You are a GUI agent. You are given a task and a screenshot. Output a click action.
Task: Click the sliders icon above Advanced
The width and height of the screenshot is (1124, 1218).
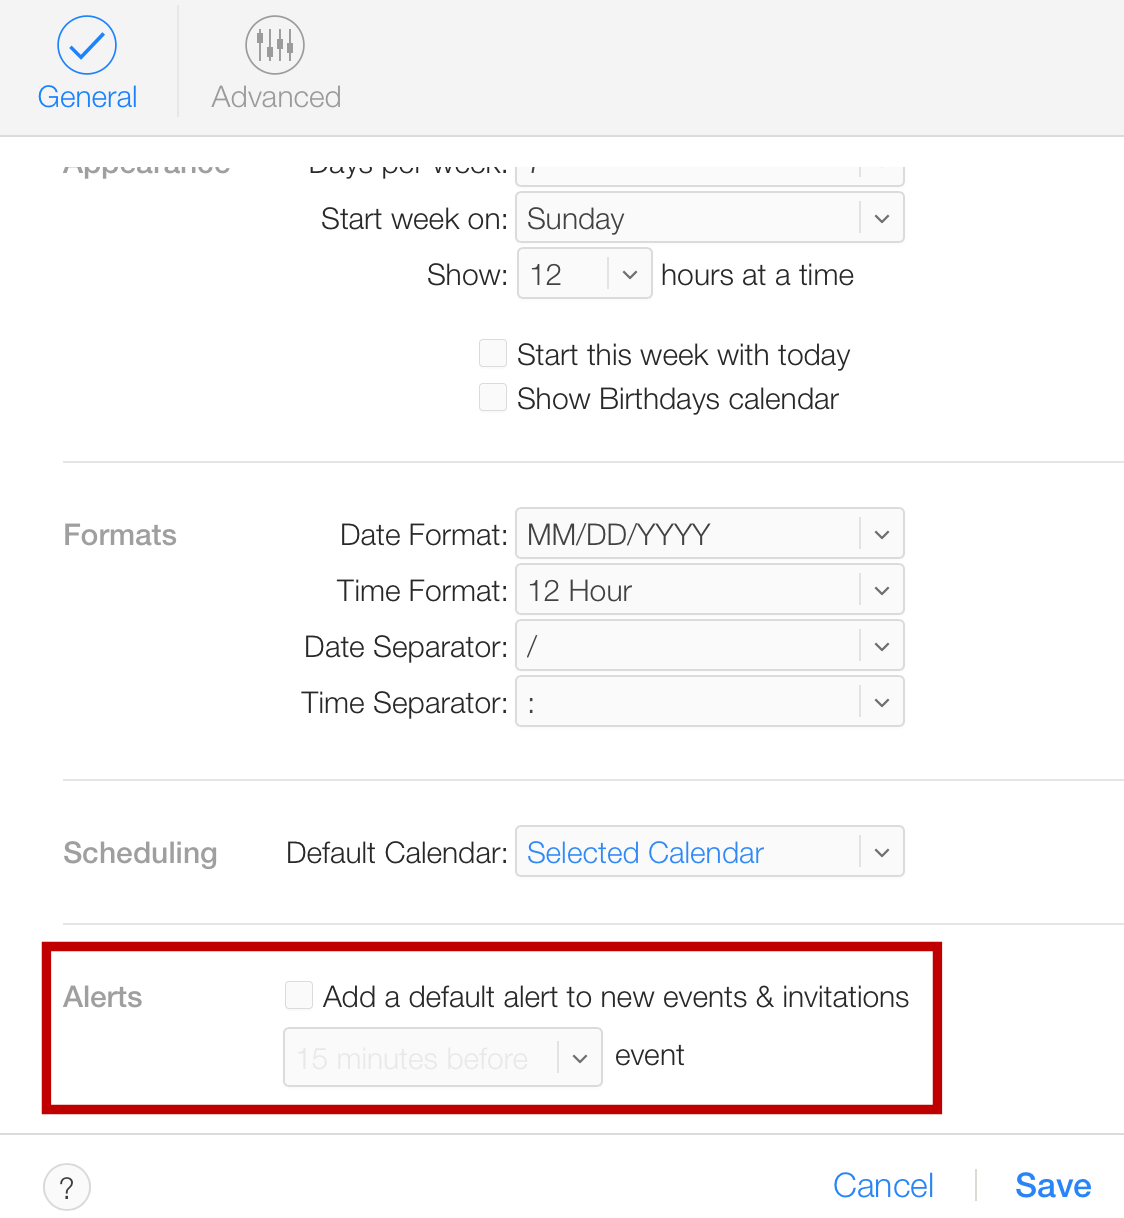tap(275, 44)
